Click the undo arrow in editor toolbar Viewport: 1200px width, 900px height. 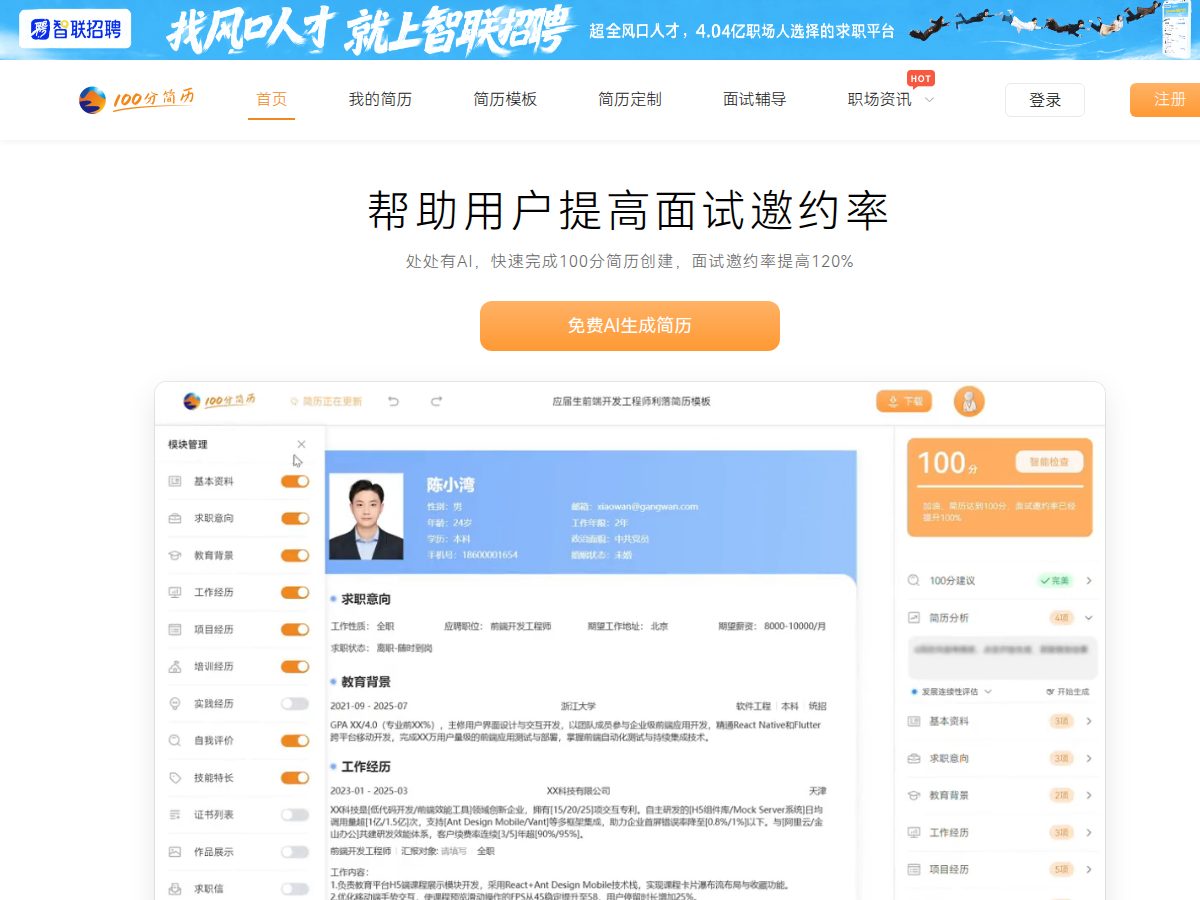[394, 401]
